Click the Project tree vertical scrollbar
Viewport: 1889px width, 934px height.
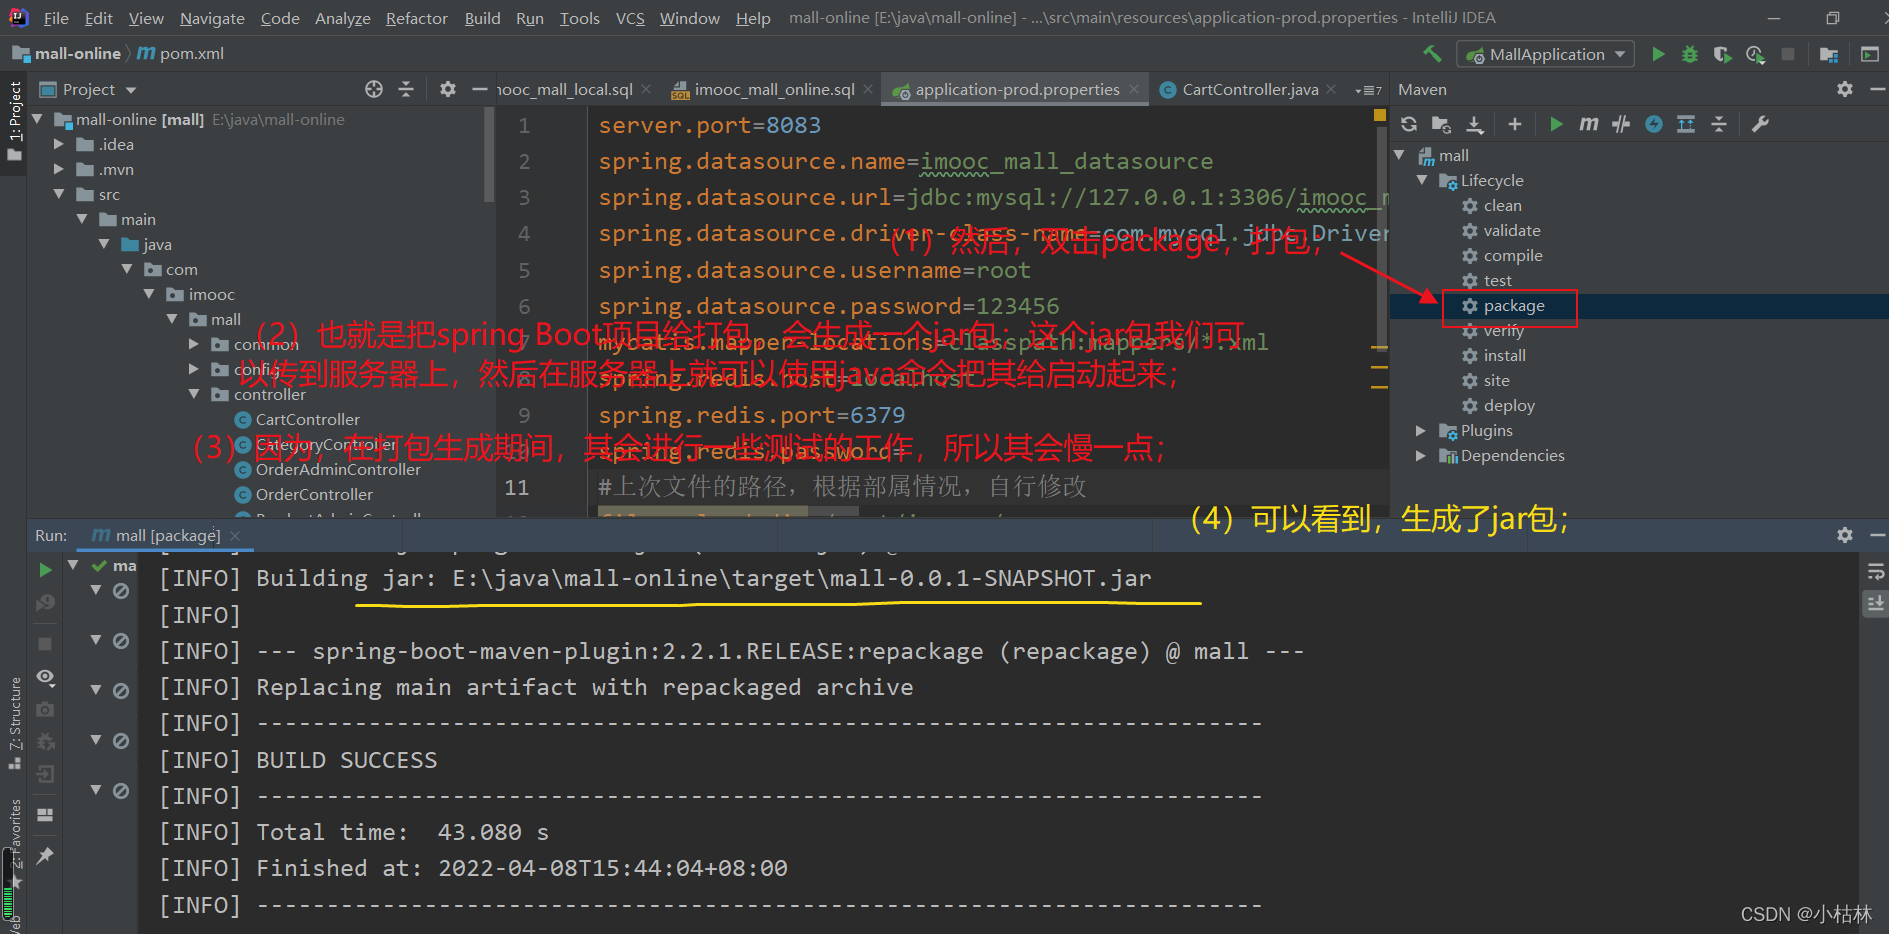(489, 155)
